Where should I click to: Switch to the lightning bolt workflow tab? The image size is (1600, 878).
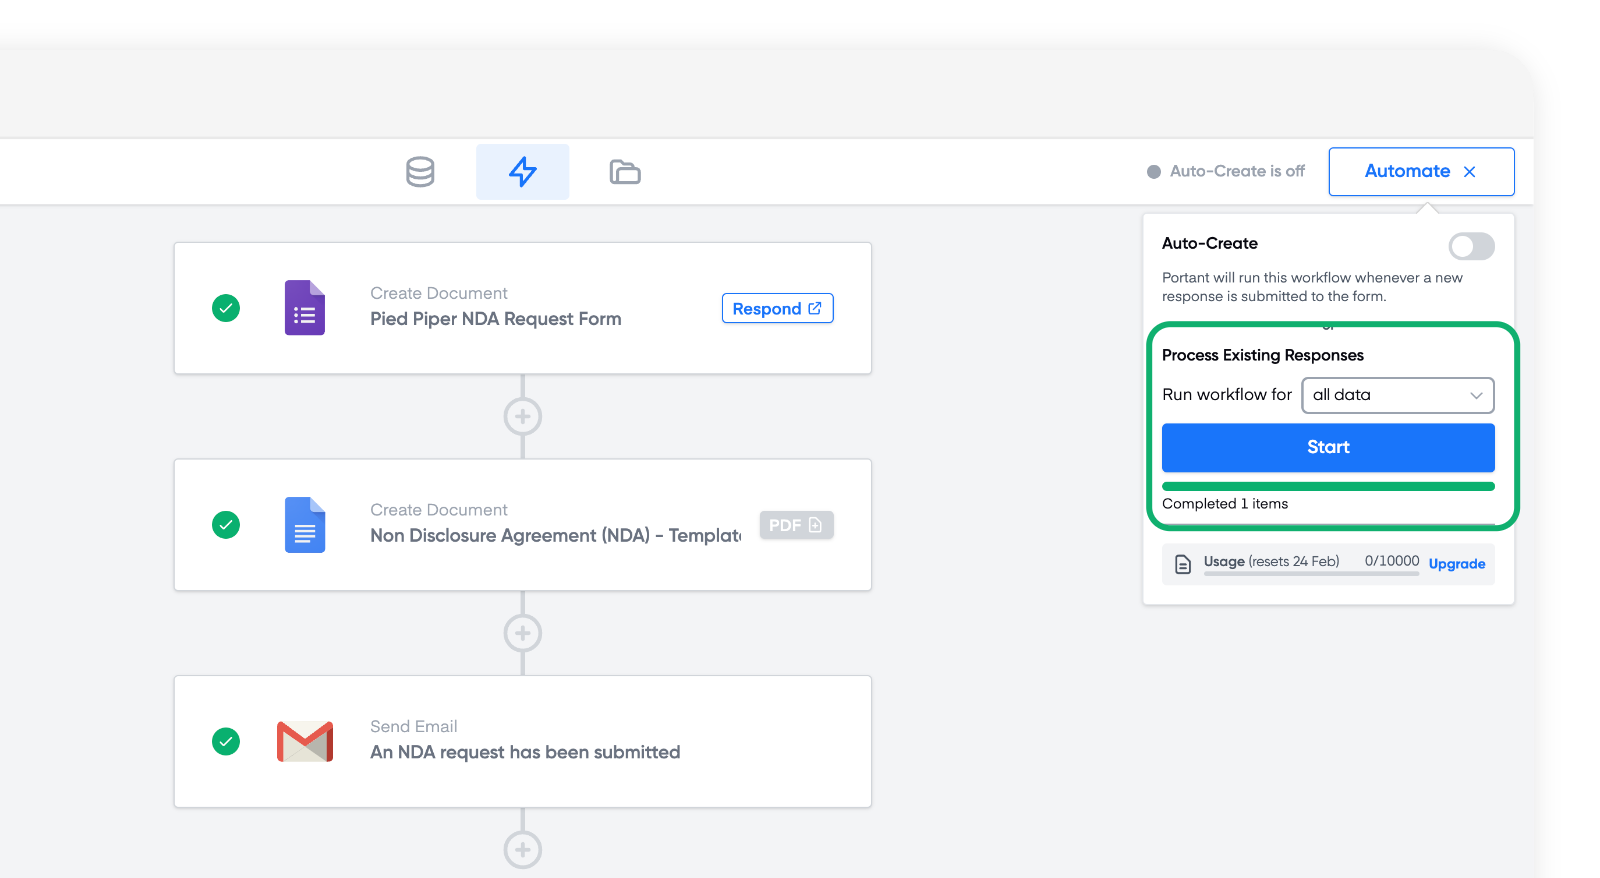click(x=522, y=172)
